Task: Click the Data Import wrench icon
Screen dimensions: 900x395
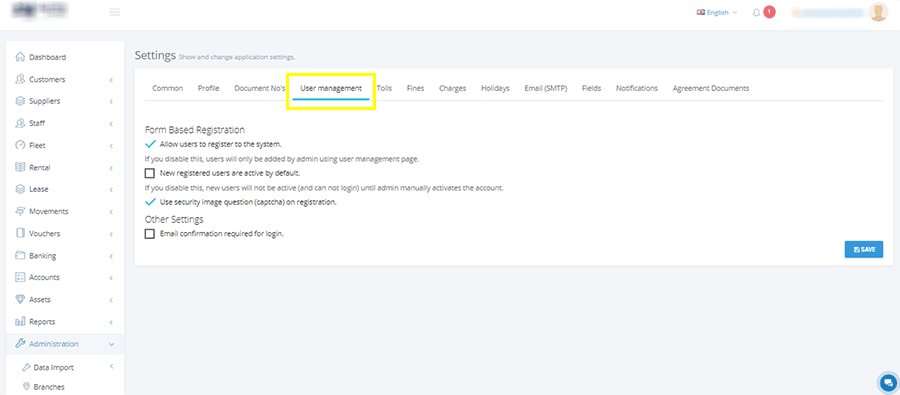Action: pyautogui.click(x=26, y=367)
